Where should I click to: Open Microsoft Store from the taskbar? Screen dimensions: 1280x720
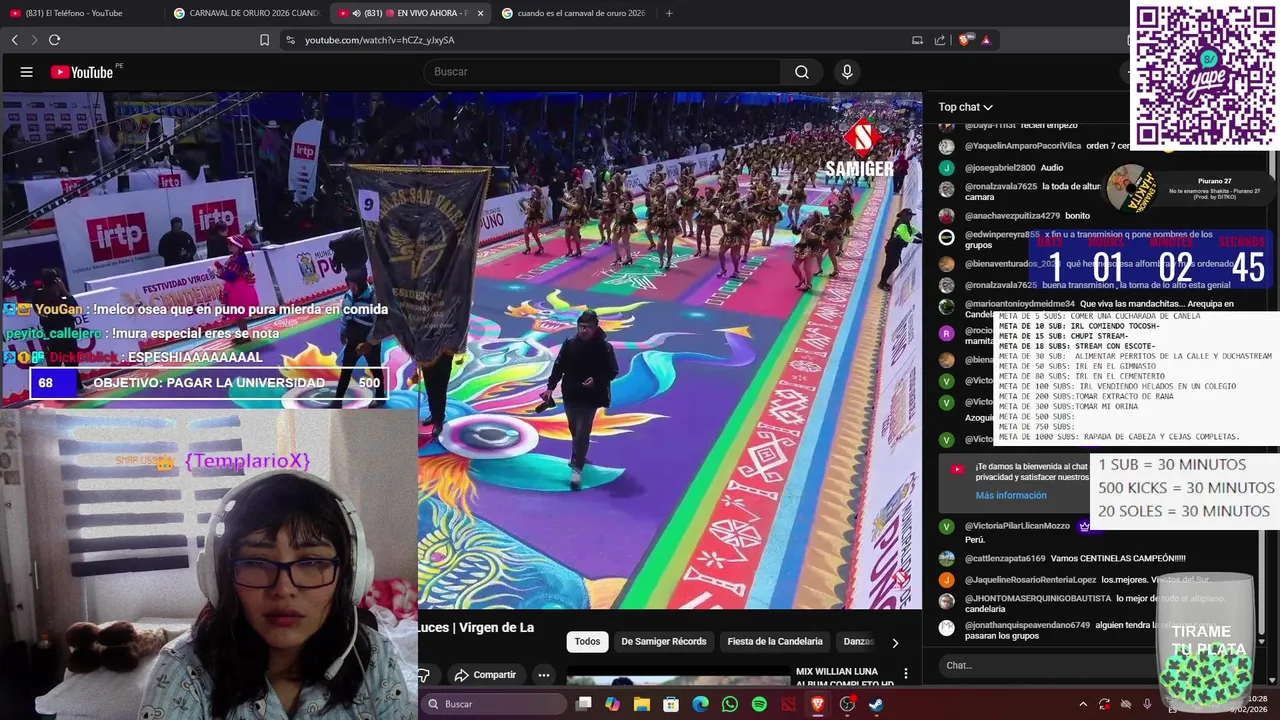[671, 704]
